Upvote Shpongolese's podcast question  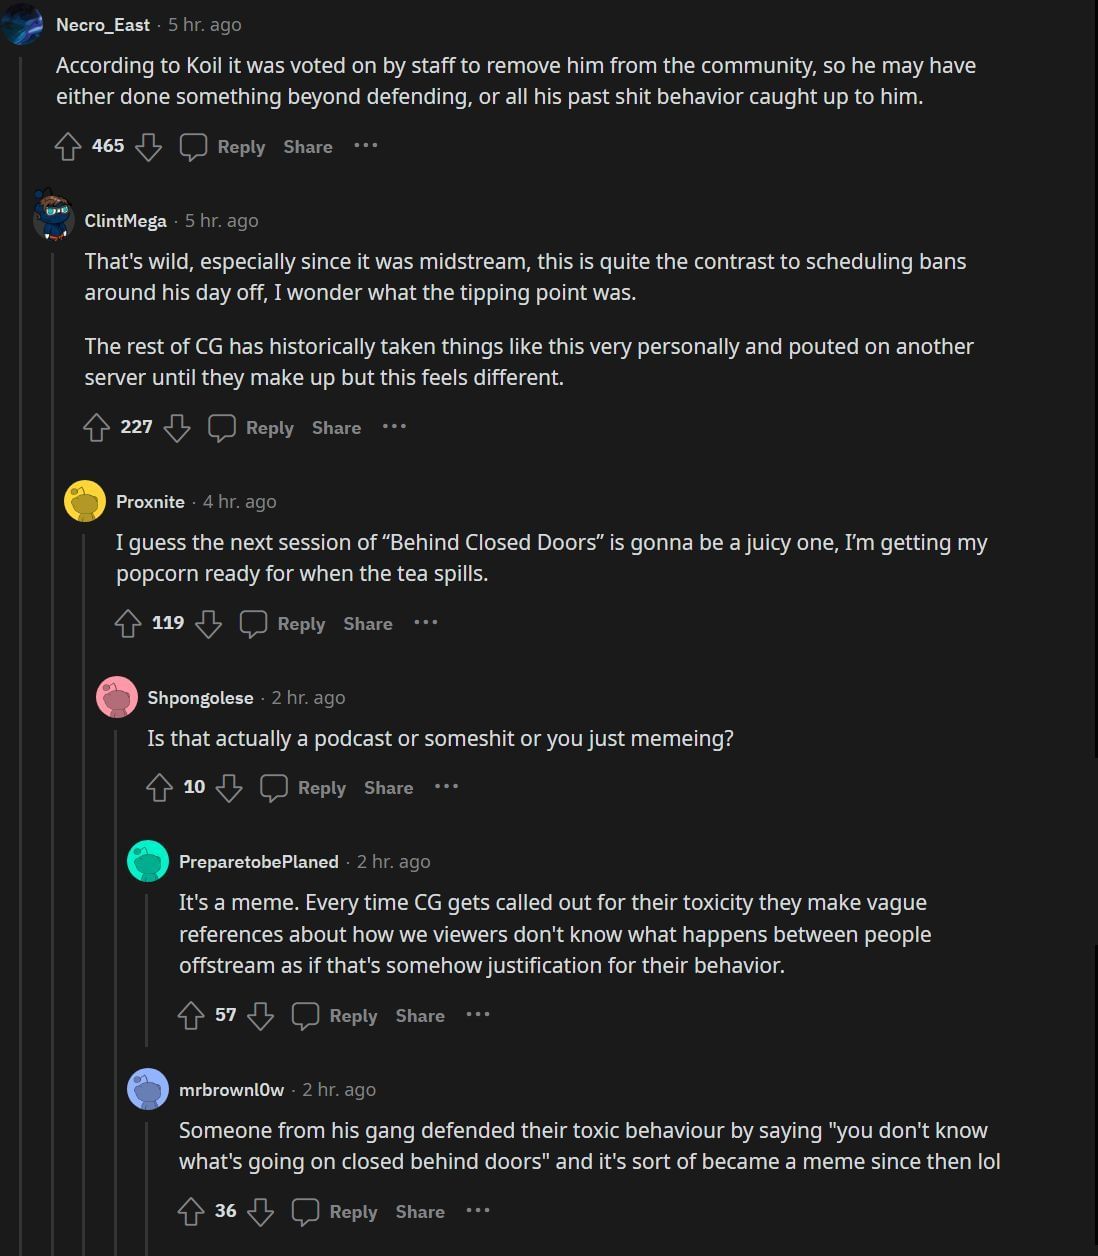pos(160,788)
